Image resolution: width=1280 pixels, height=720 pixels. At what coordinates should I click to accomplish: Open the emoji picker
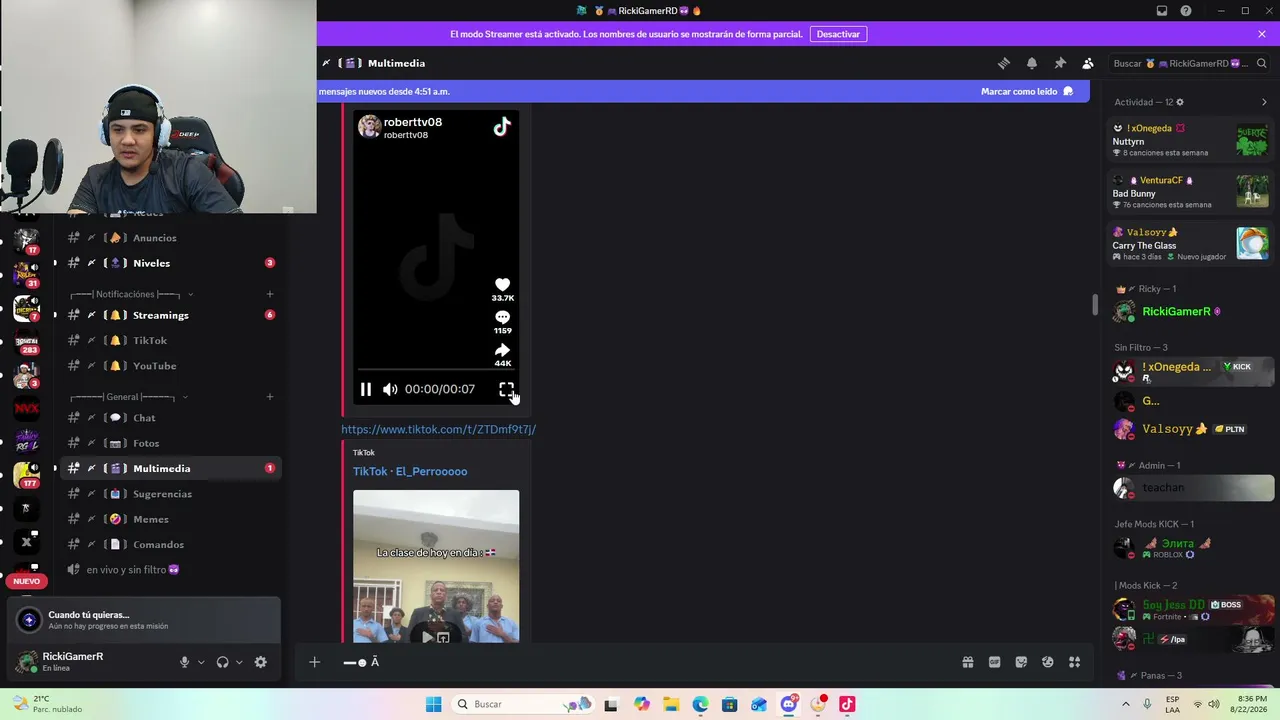pyautogui.click(x=1048, y=662)
